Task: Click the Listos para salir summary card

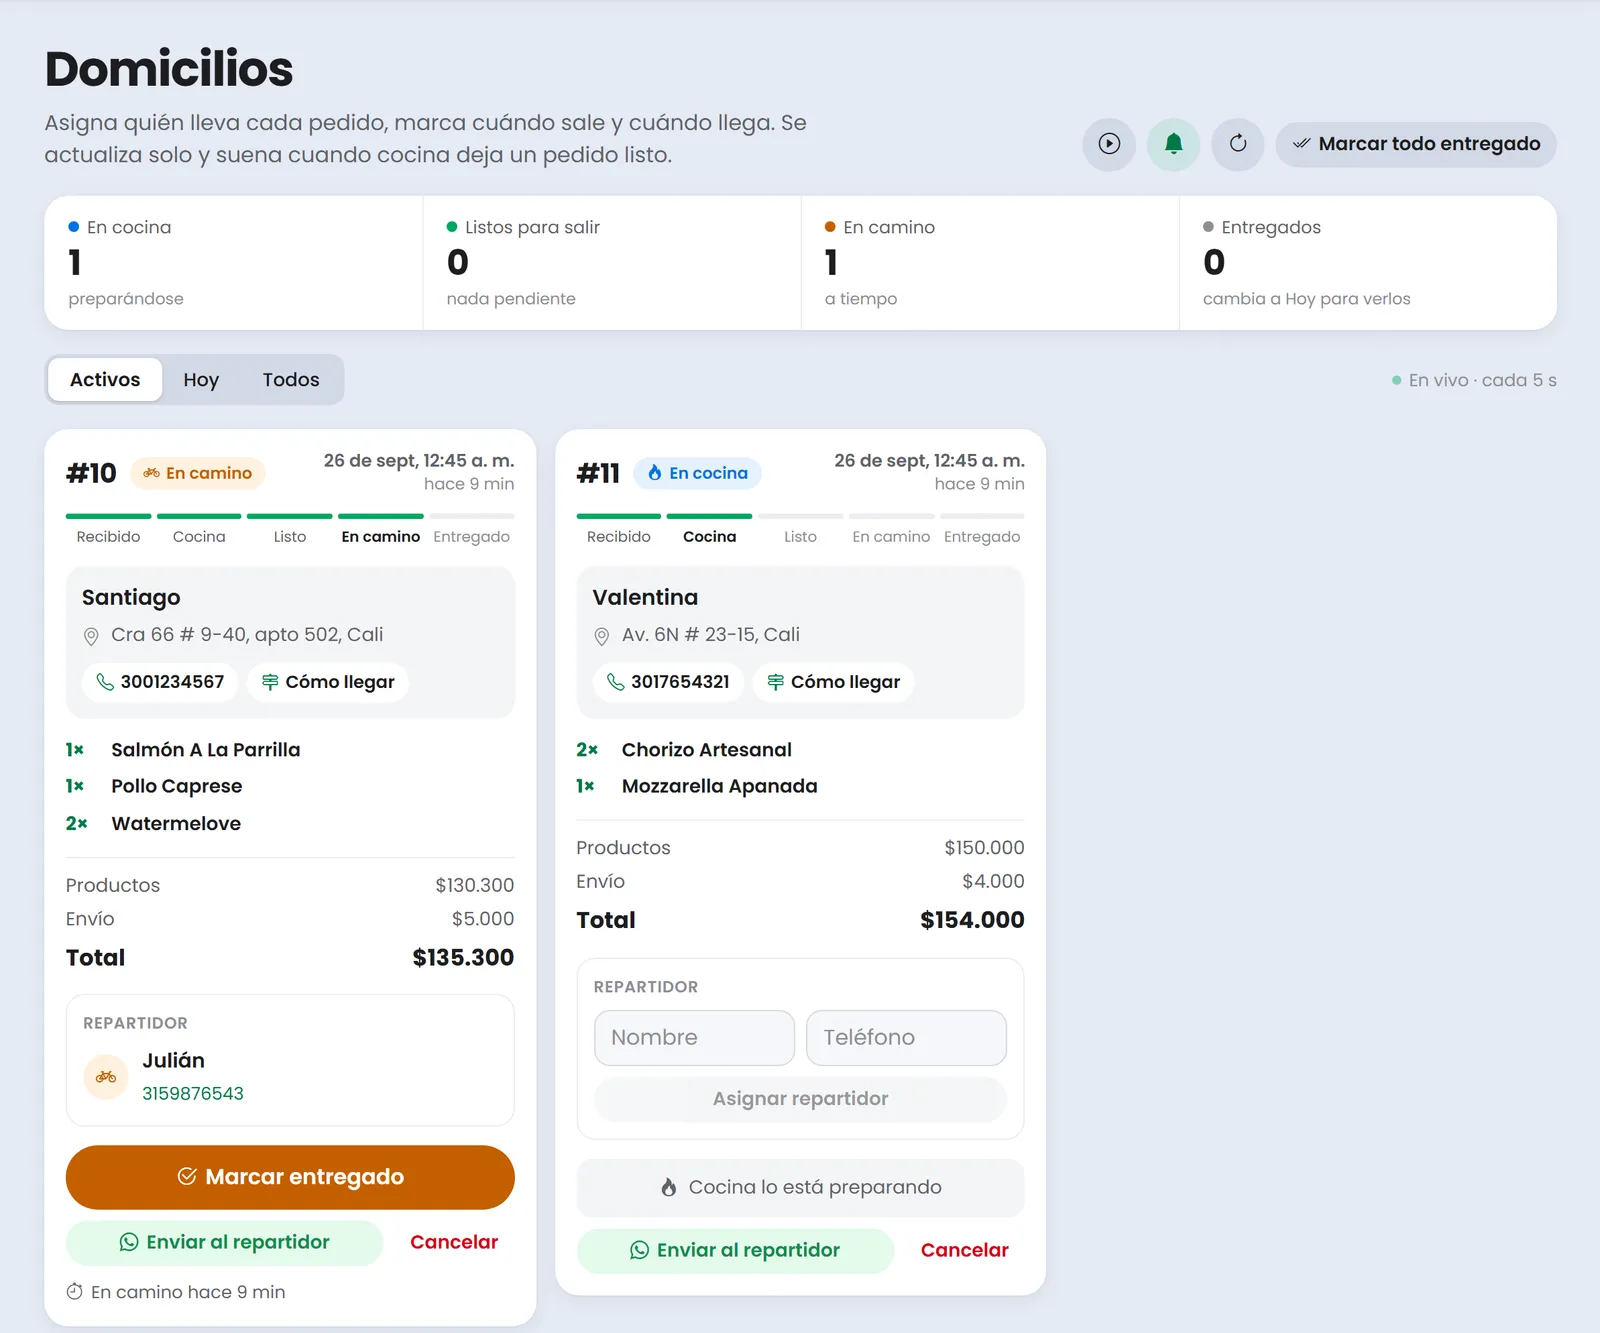Action: [612, 263]
